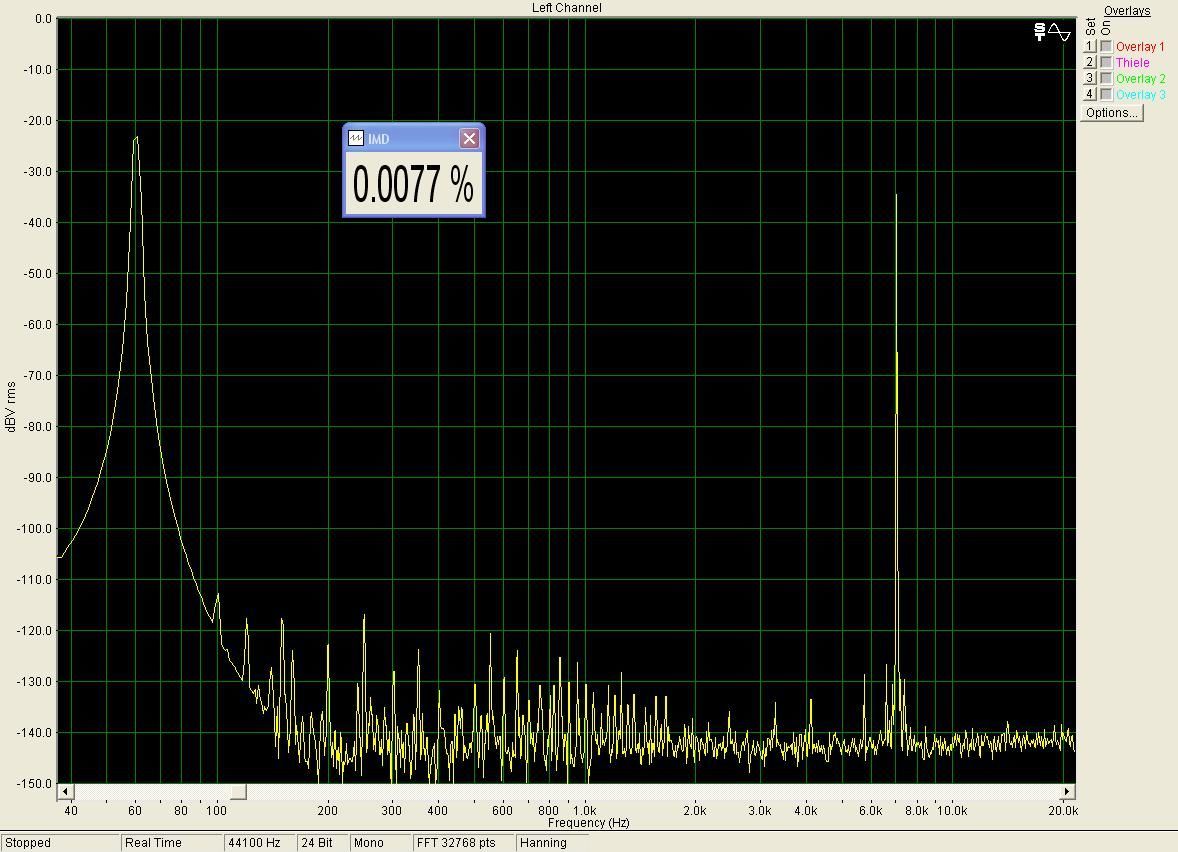Click the Left Channel plot title

coord(566,8)
